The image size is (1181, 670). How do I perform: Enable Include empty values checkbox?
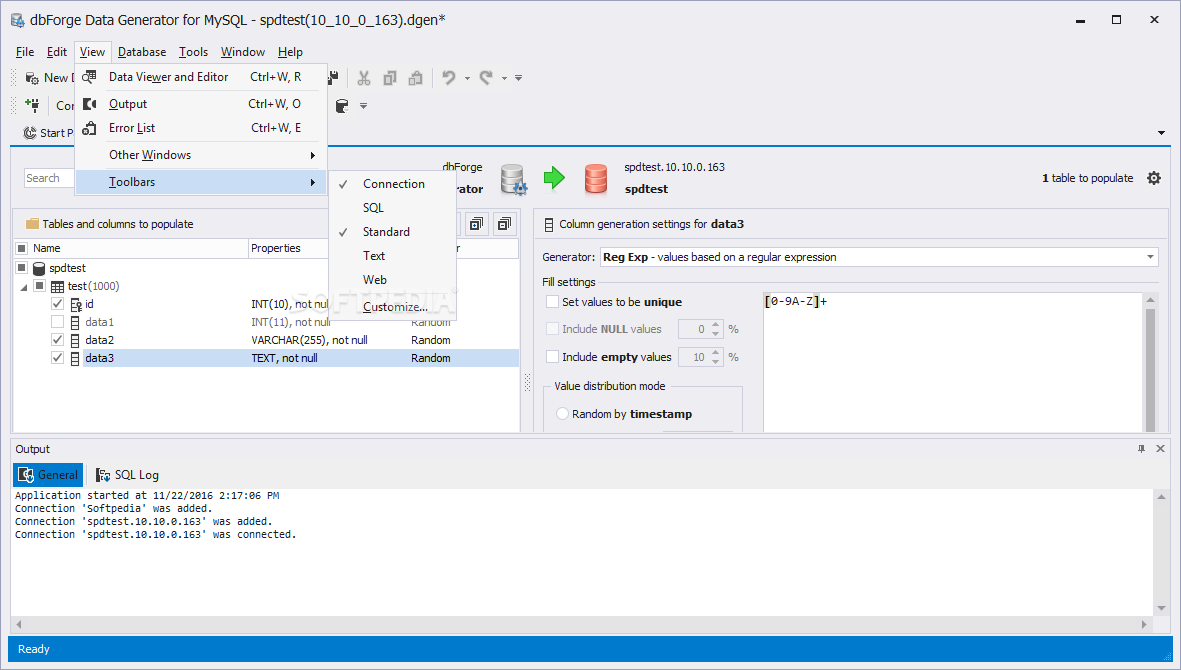click(553, 357)
